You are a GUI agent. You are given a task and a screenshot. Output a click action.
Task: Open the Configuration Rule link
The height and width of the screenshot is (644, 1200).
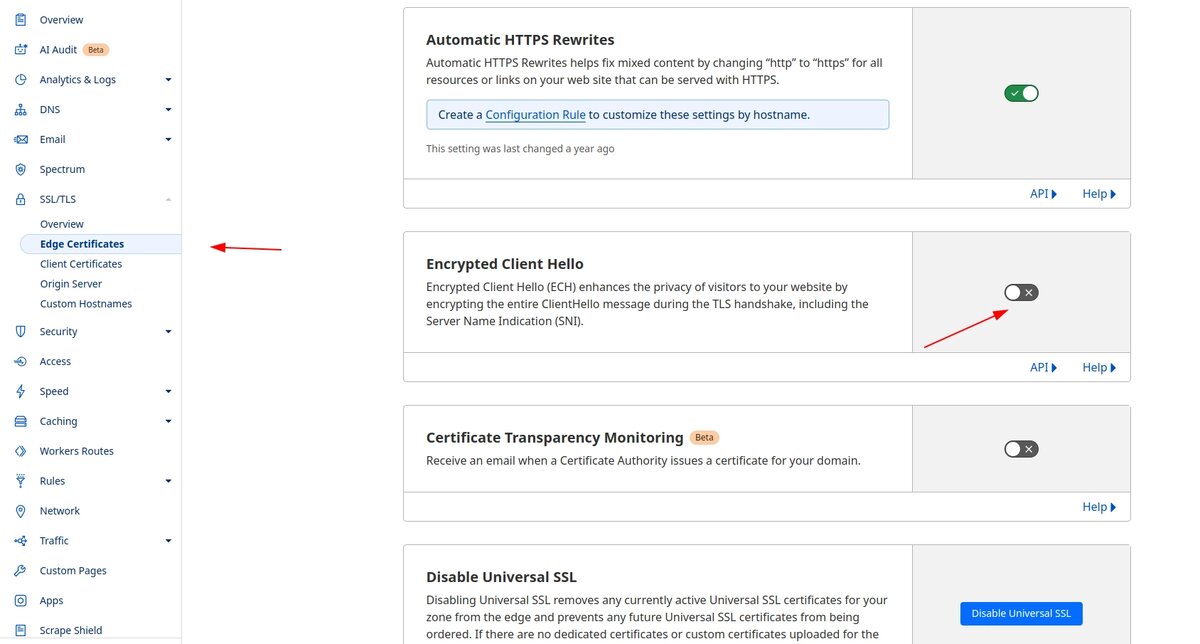tap(535, 115)
